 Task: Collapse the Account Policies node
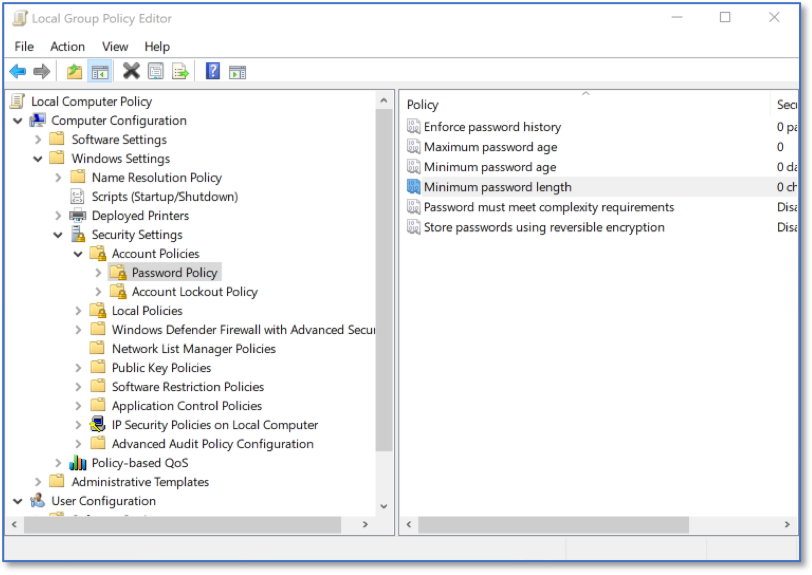(x=78, y=254)
